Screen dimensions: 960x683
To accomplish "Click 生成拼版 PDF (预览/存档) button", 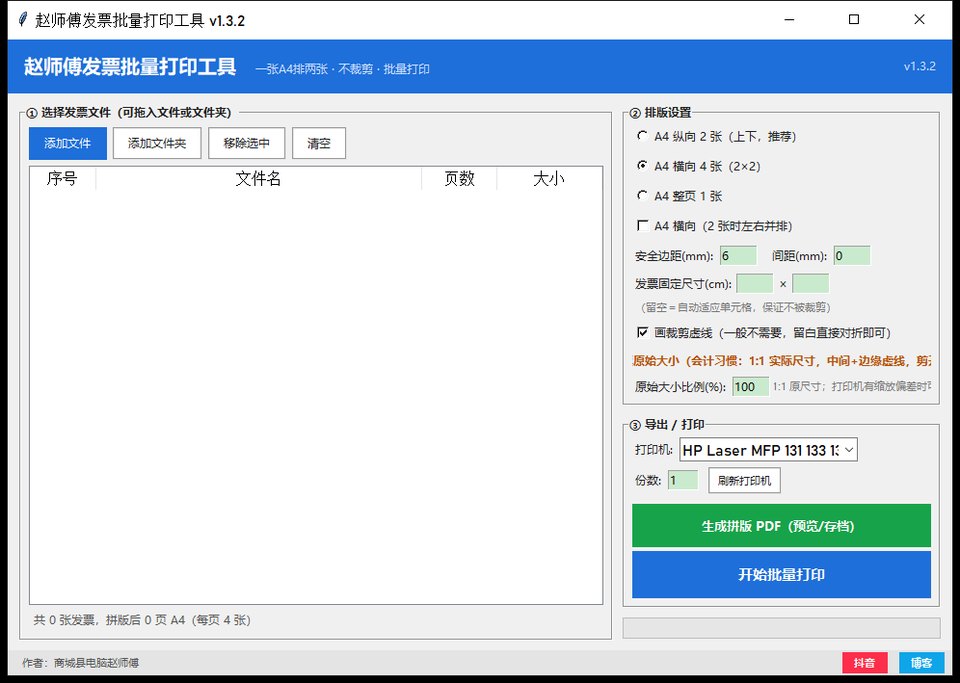I will pos(781,526).
